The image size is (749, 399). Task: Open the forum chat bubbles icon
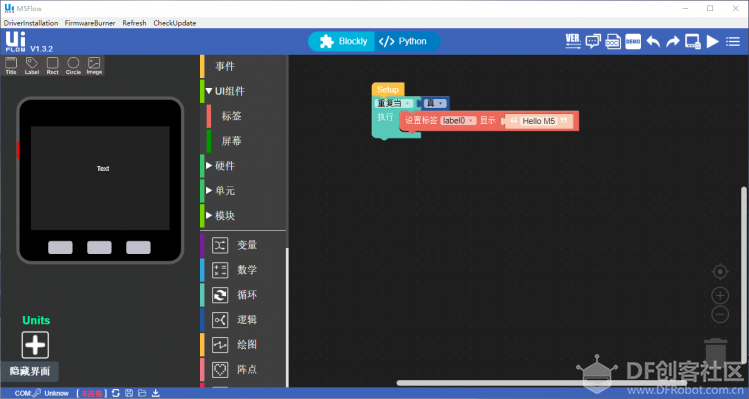(593, 42)
